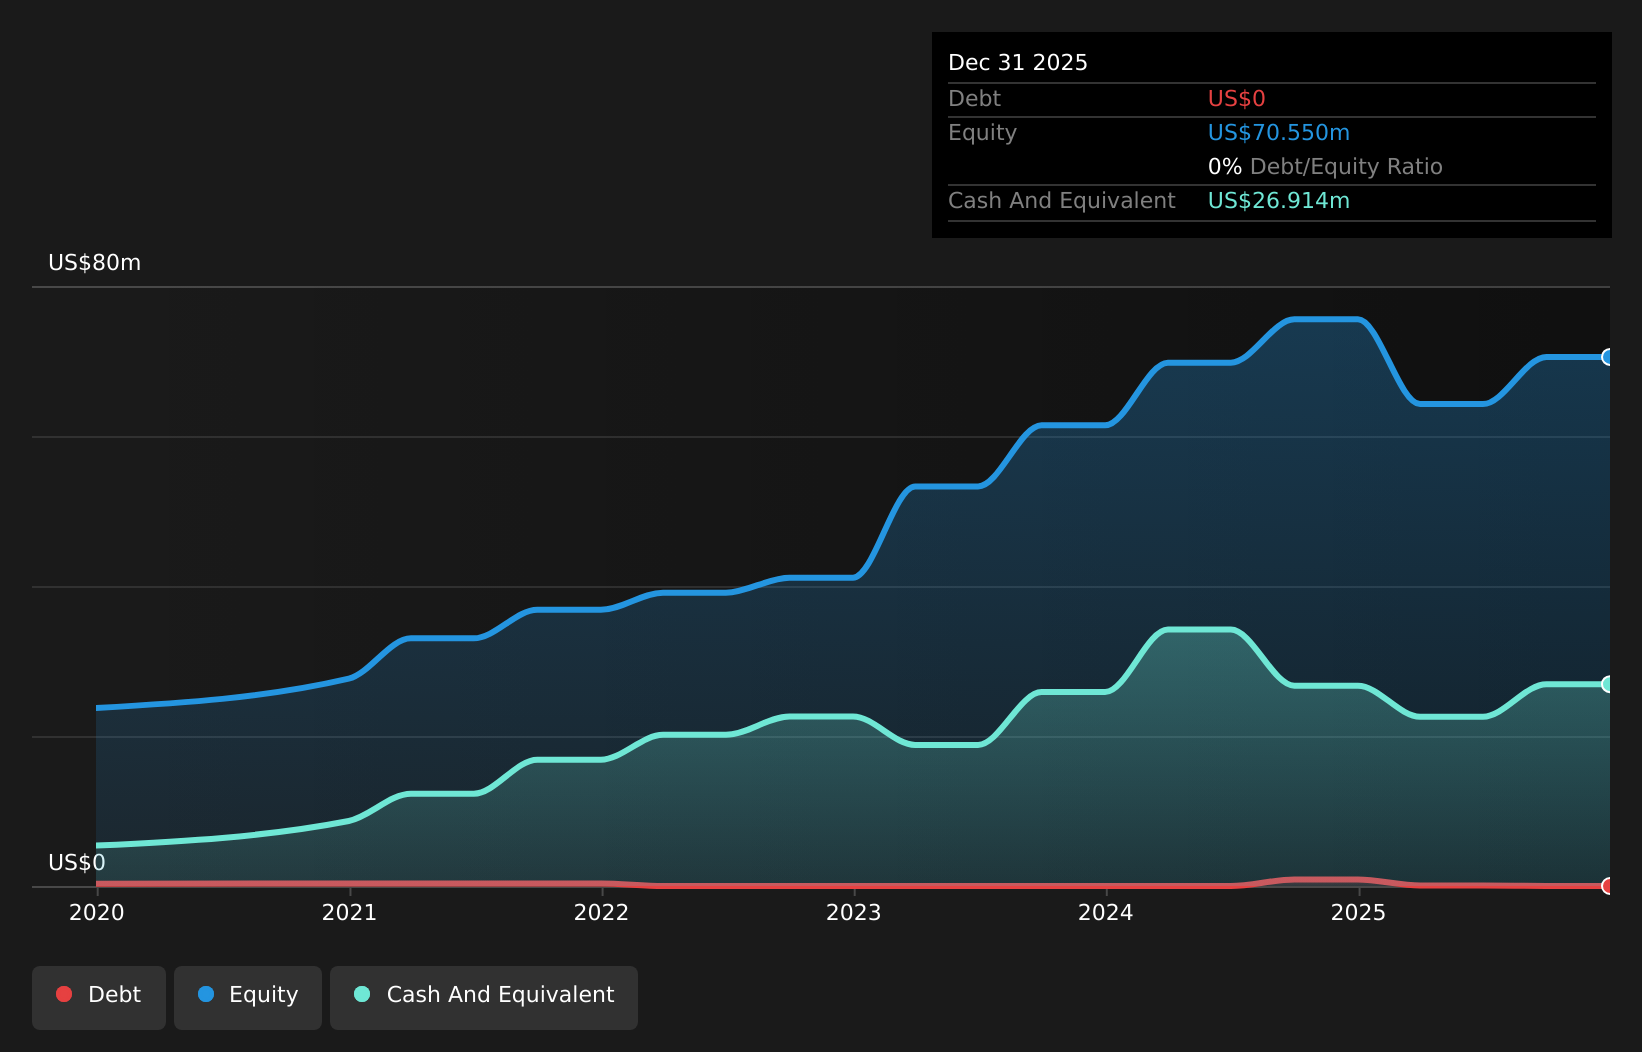Click the 2021 x-axis label
Screen dimensions: 1642x1052
(x=349, y=912)
